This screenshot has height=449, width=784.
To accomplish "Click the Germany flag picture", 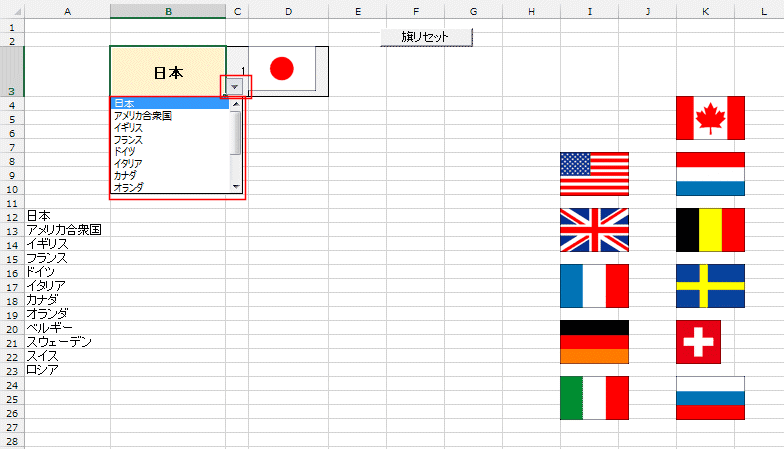I will [x=594, y=342].
